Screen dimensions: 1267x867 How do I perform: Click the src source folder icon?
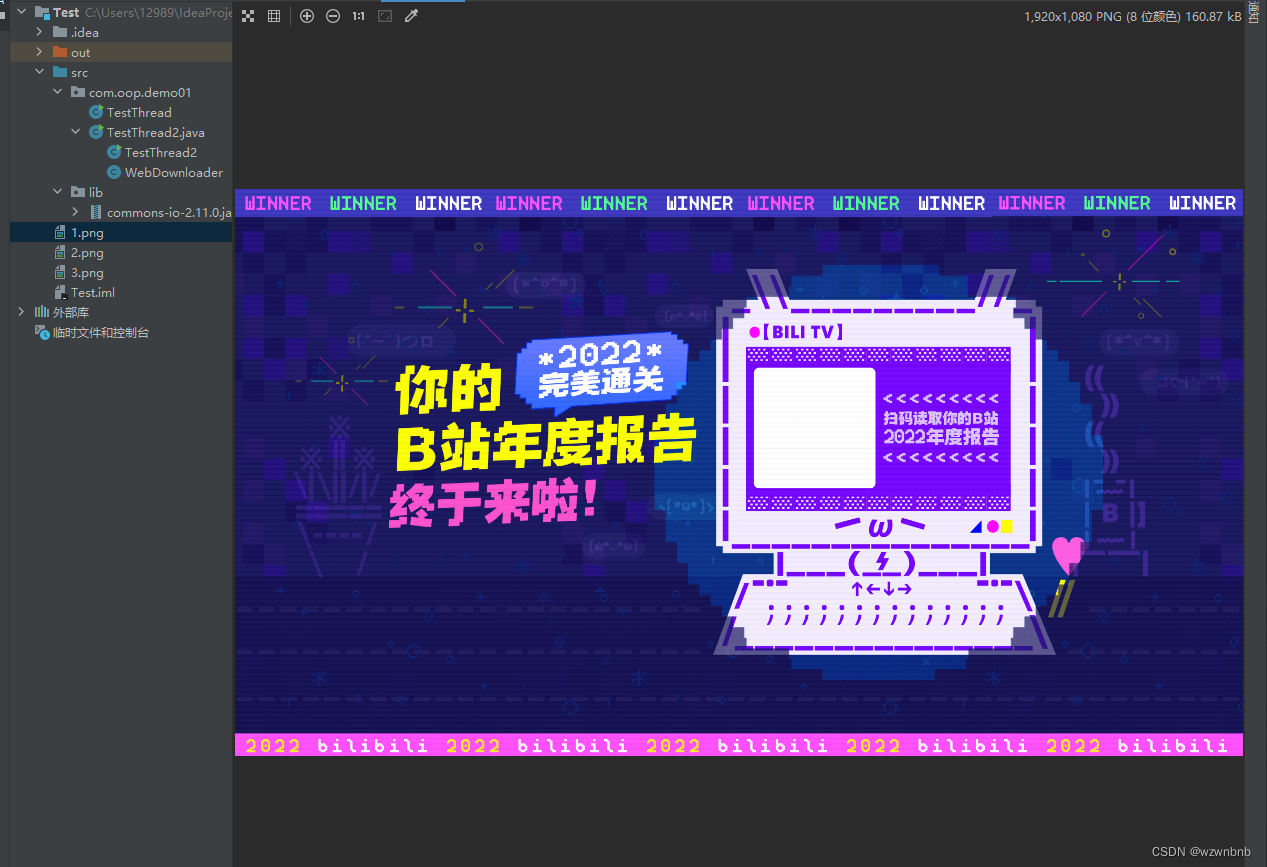point(60,72)
